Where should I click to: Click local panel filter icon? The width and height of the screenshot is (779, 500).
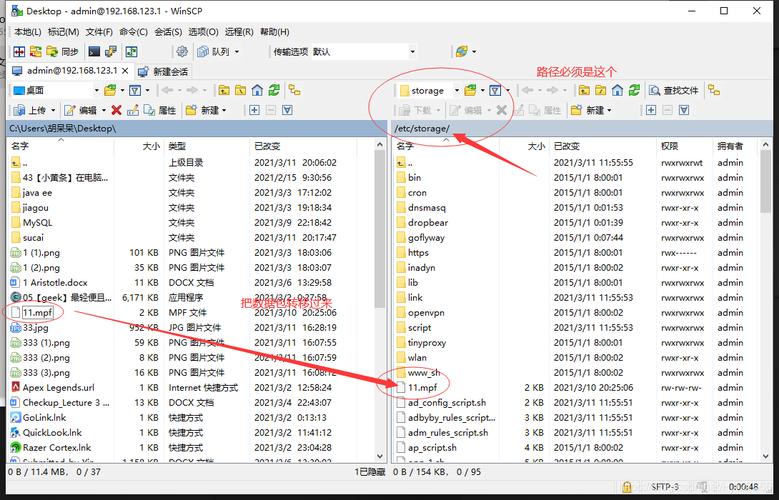(x=135, y=90)
